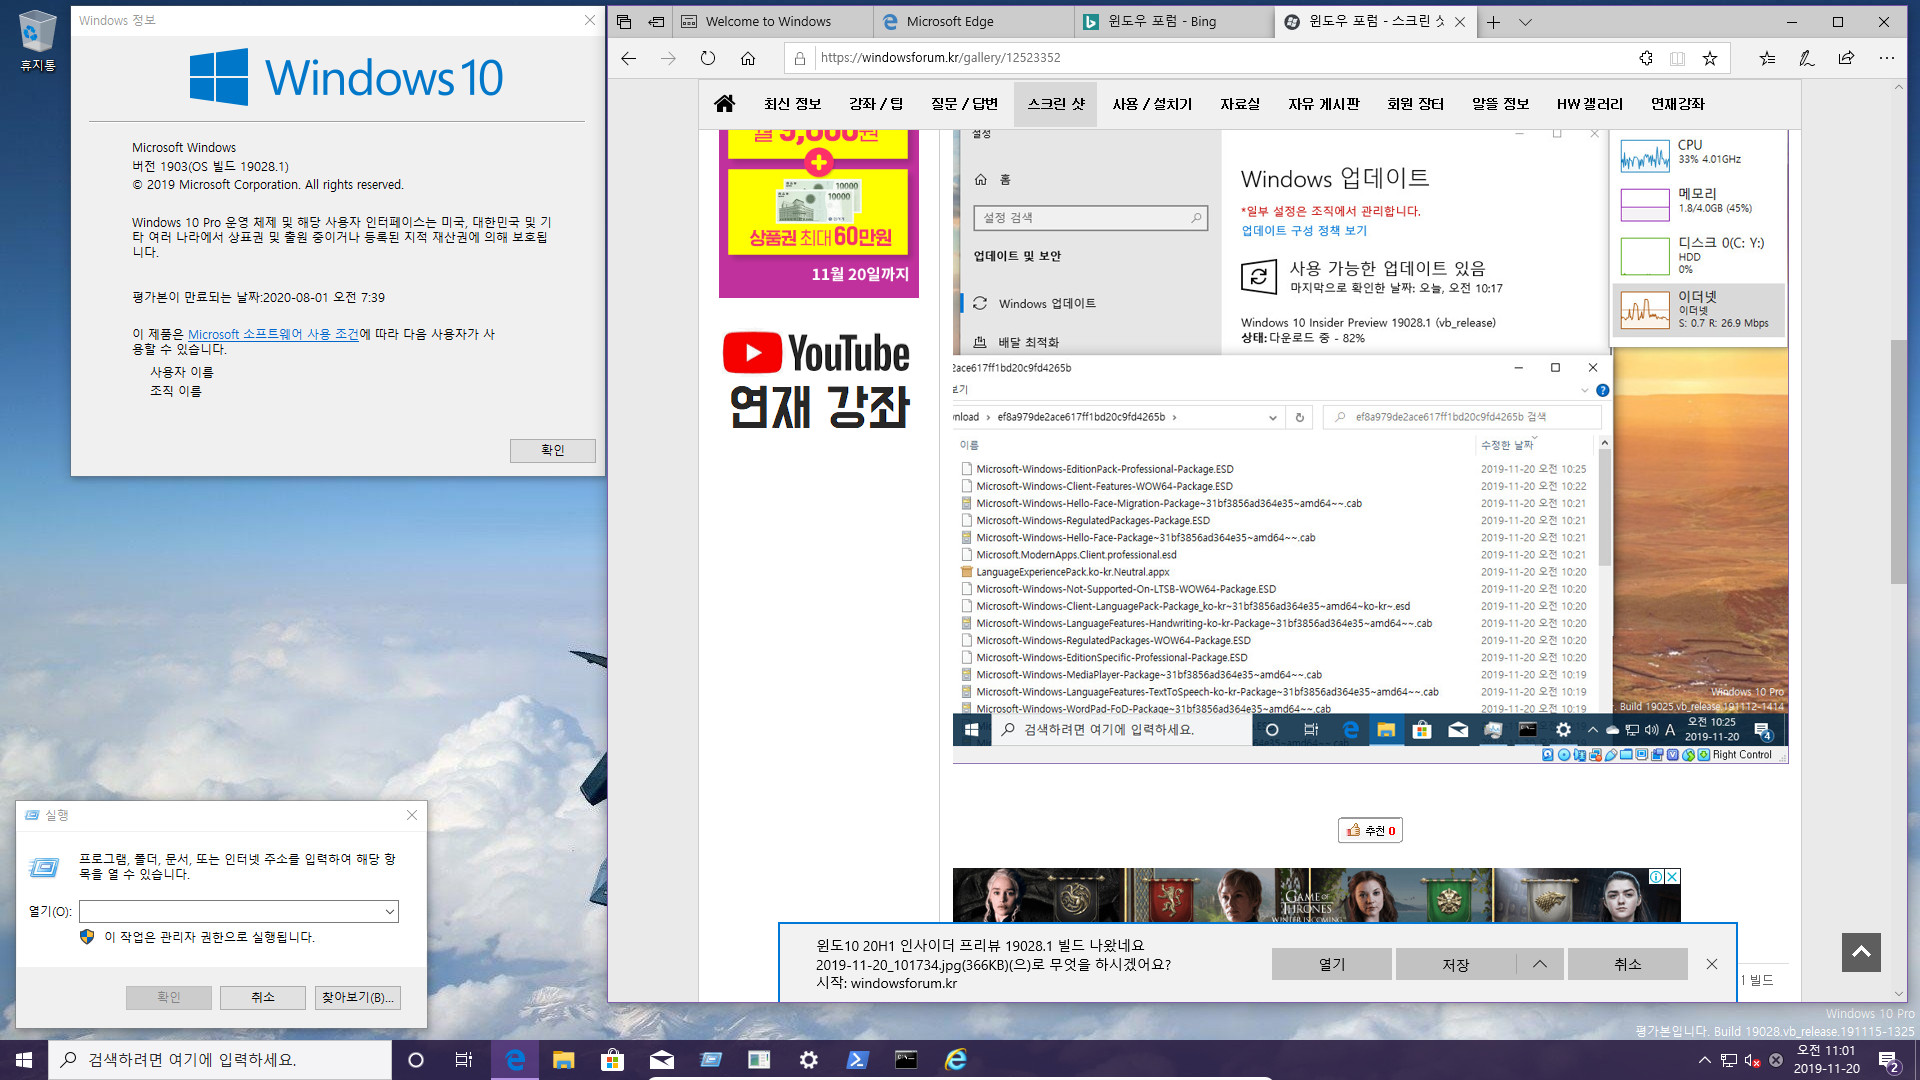Go to Edge home page icon

[x=748, y=58]
